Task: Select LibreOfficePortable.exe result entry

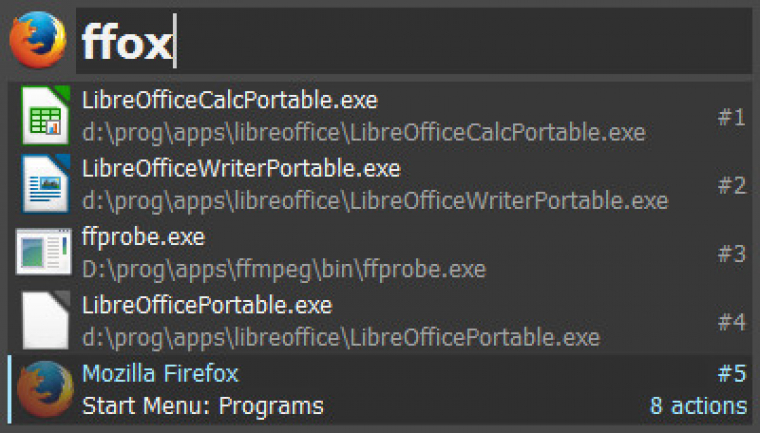Action: (x=380, y=321)
